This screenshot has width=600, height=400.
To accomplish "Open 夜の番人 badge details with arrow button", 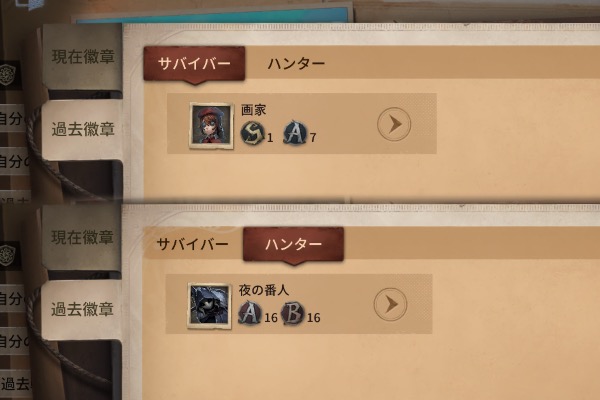I will click(390, 304).
